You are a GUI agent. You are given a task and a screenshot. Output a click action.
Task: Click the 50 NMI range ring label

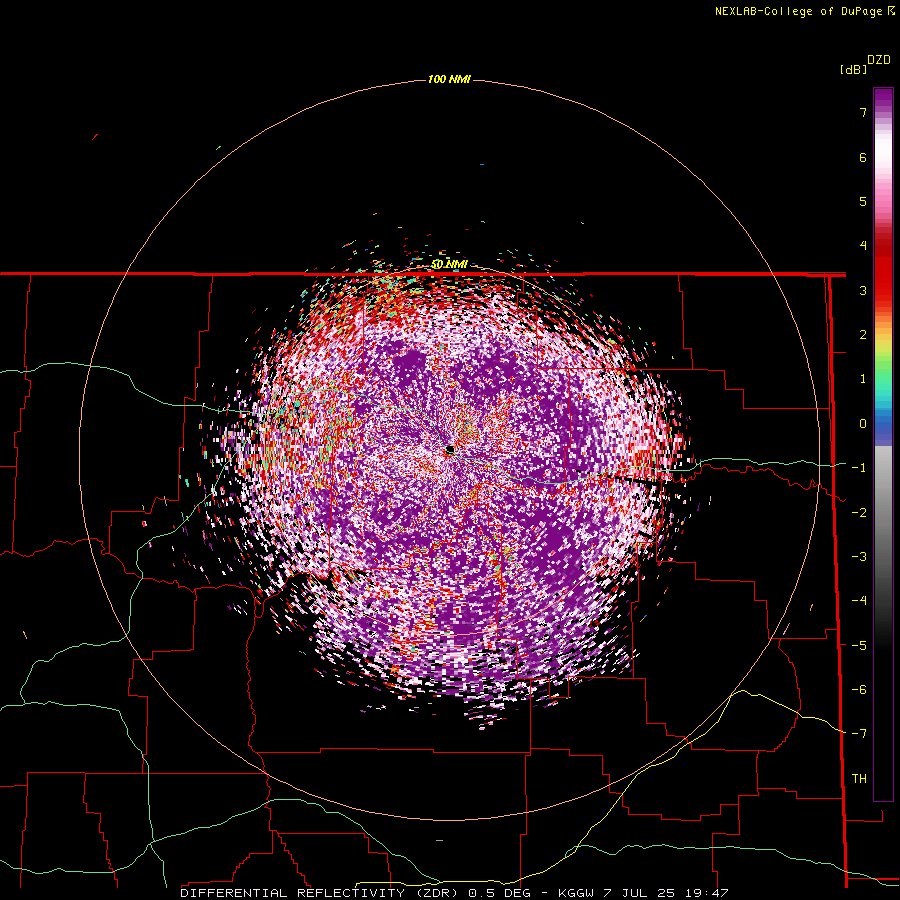(449, 264)
